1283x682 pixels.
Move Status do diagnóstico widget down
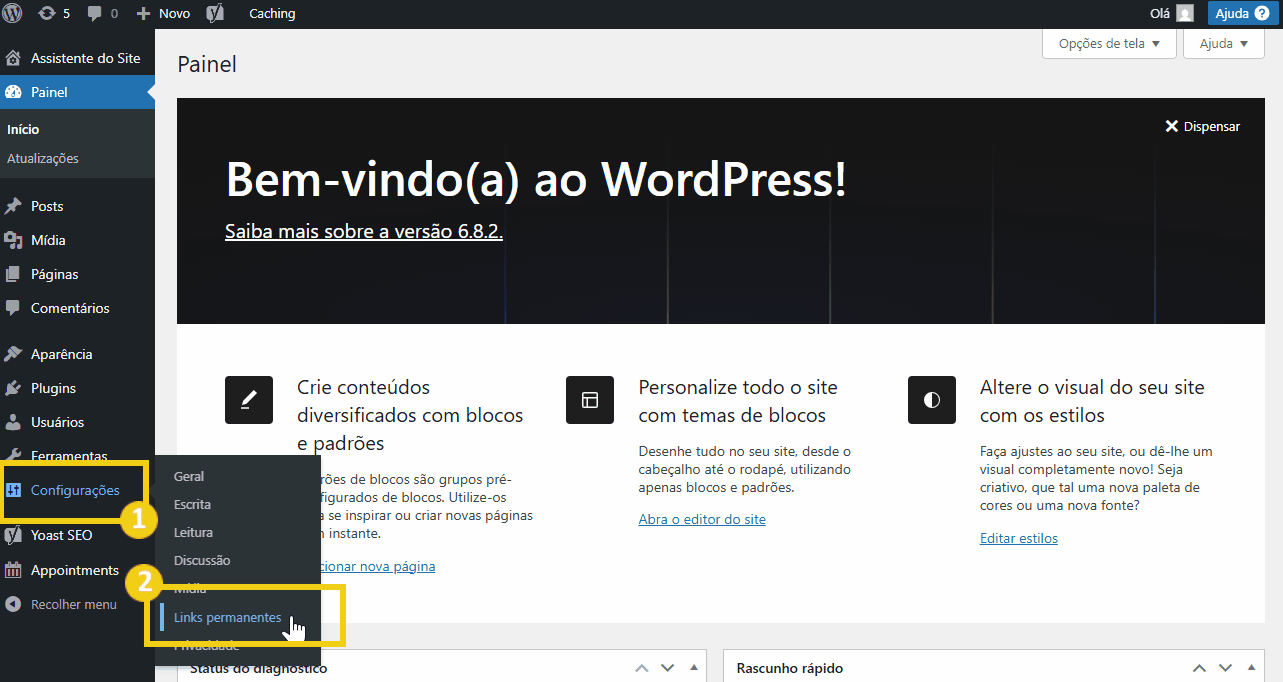(667, 668)
